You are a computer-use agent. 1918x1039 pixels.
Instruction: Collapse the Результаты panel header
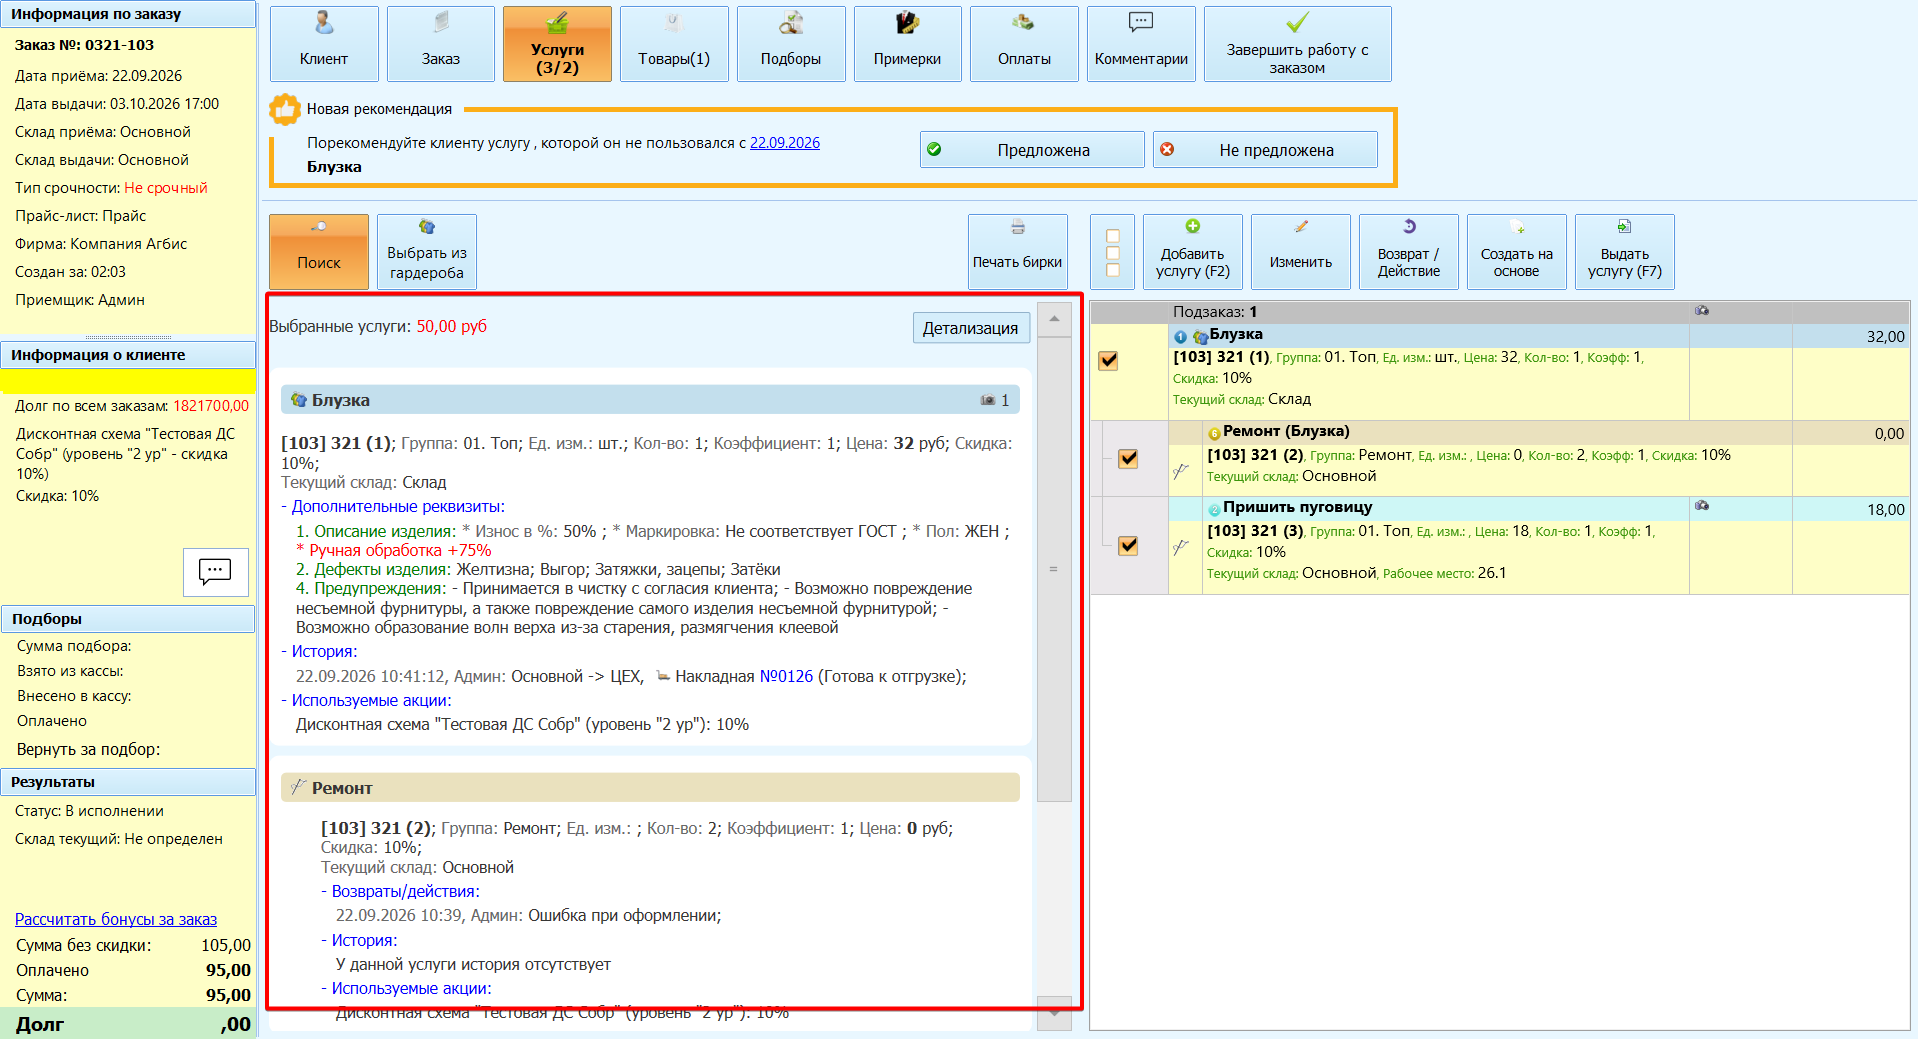128,782
